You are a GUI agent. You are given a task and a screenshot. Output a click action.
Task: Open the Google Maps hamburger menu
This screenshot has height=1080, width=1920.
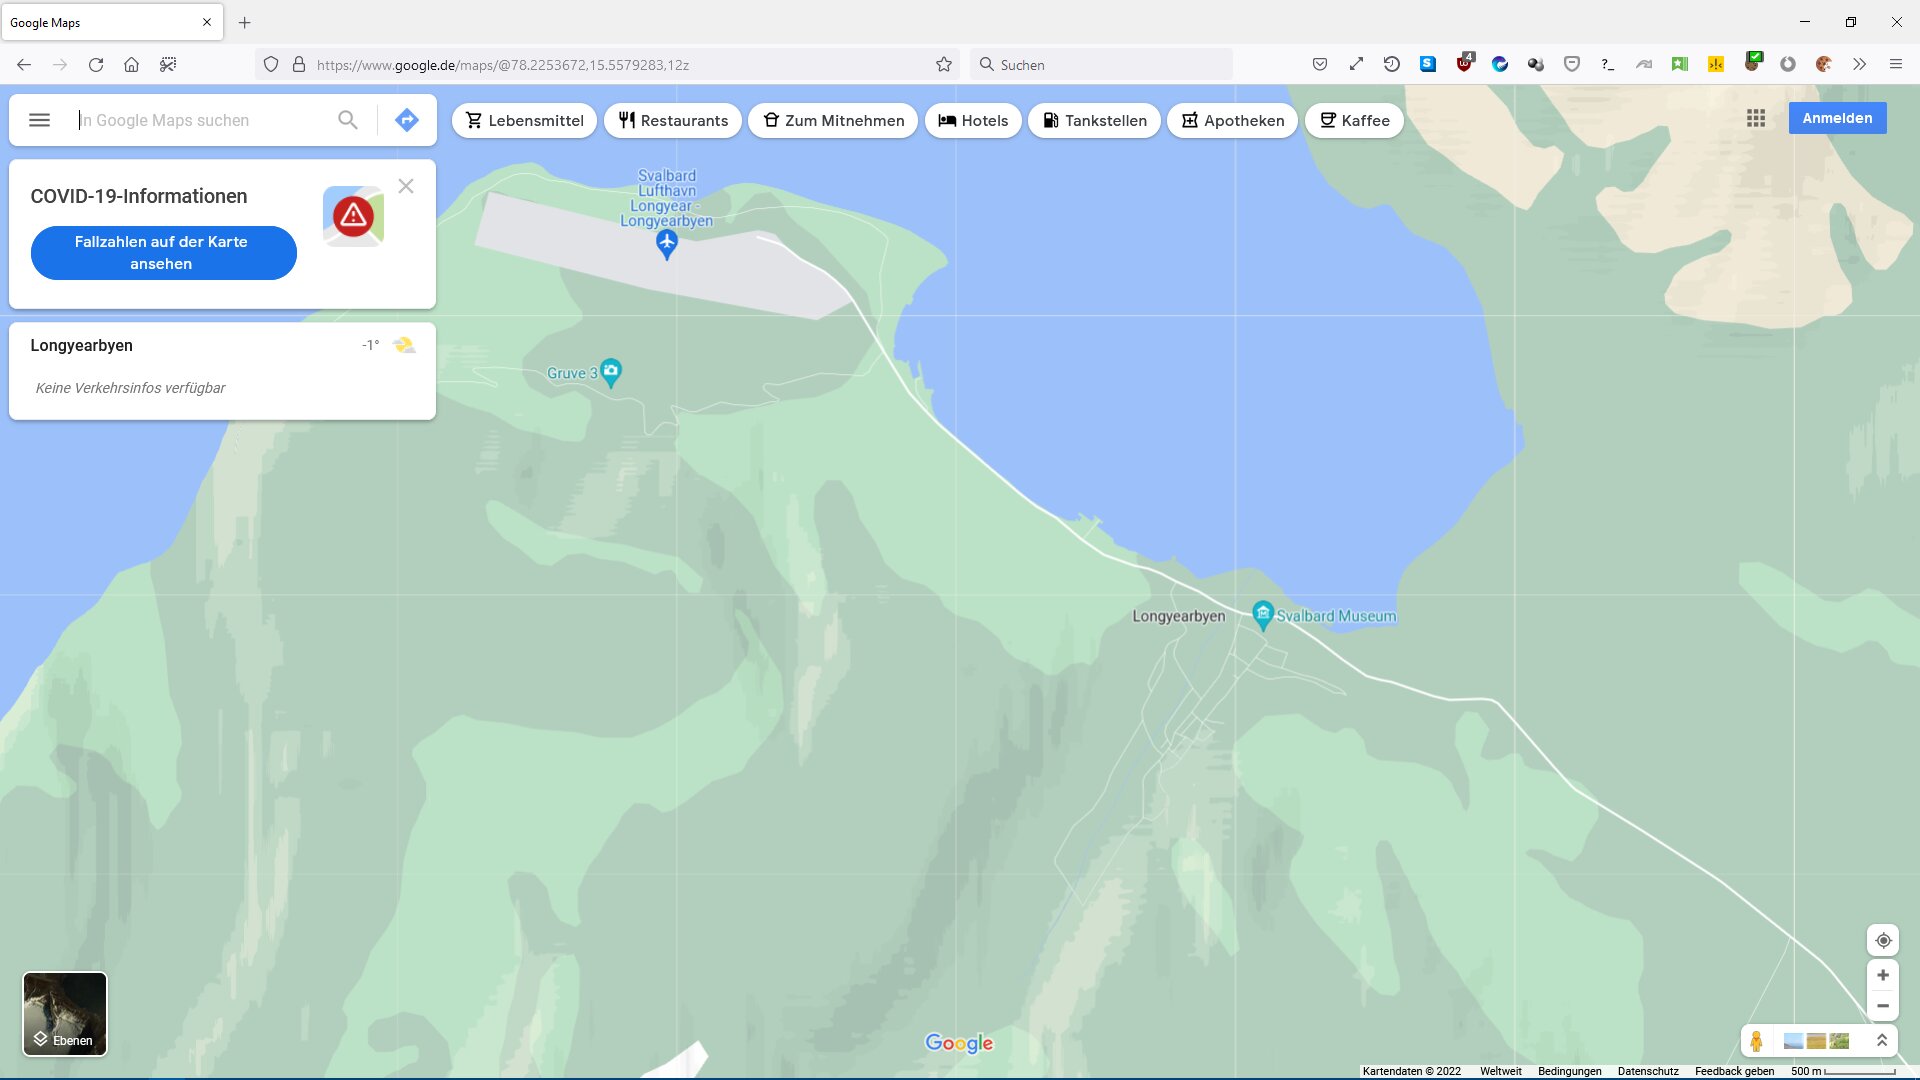39,120
